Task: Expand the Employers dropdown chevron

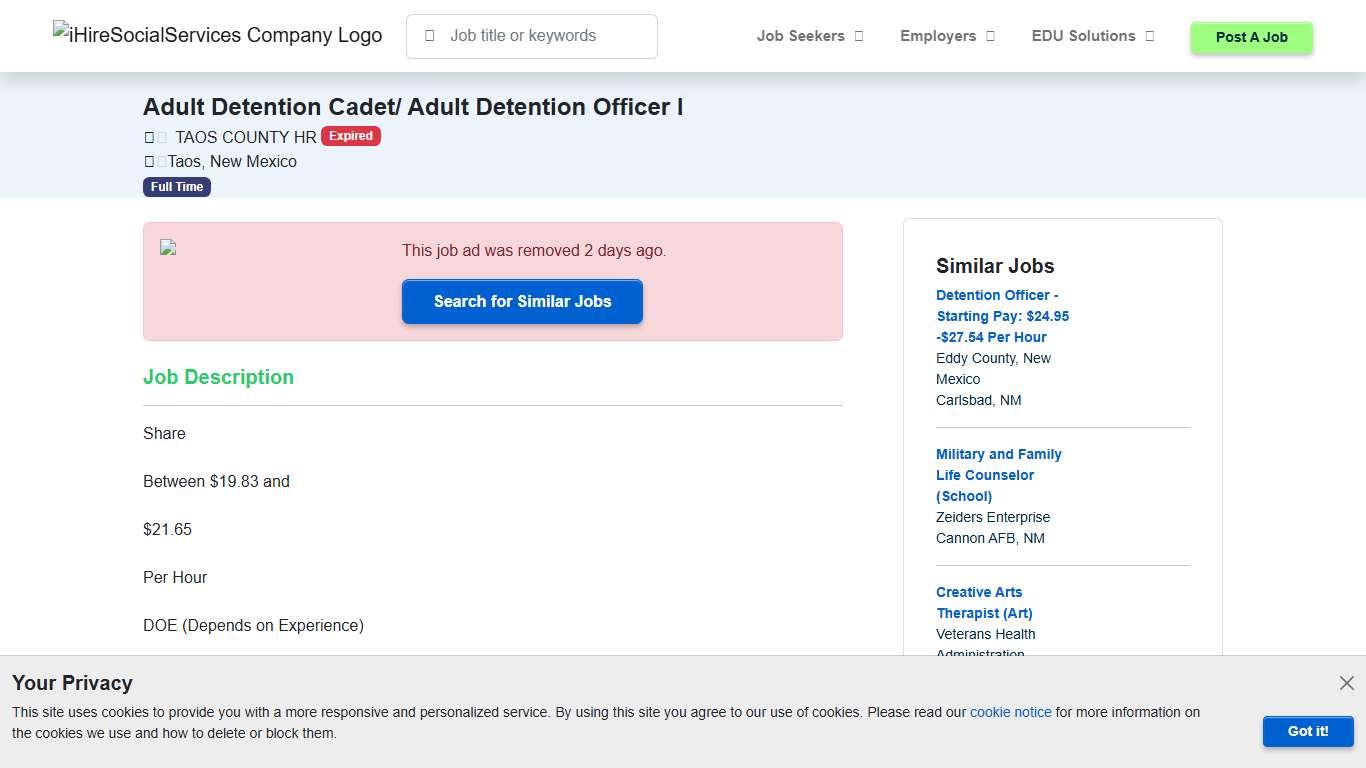Action: (989, 36)
